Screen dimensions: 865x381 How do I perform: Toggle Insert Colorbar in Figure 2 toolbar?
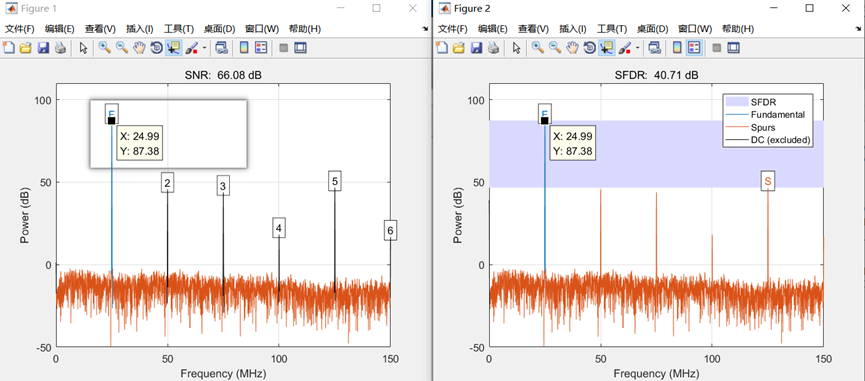pos(677,48)
